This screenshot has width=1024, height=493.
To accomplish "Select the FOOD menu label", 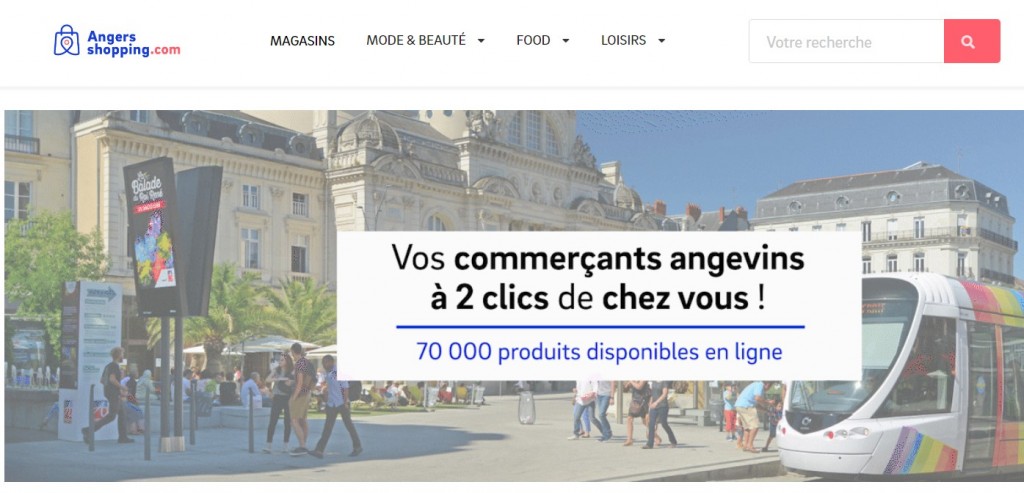I will [533, 40].
